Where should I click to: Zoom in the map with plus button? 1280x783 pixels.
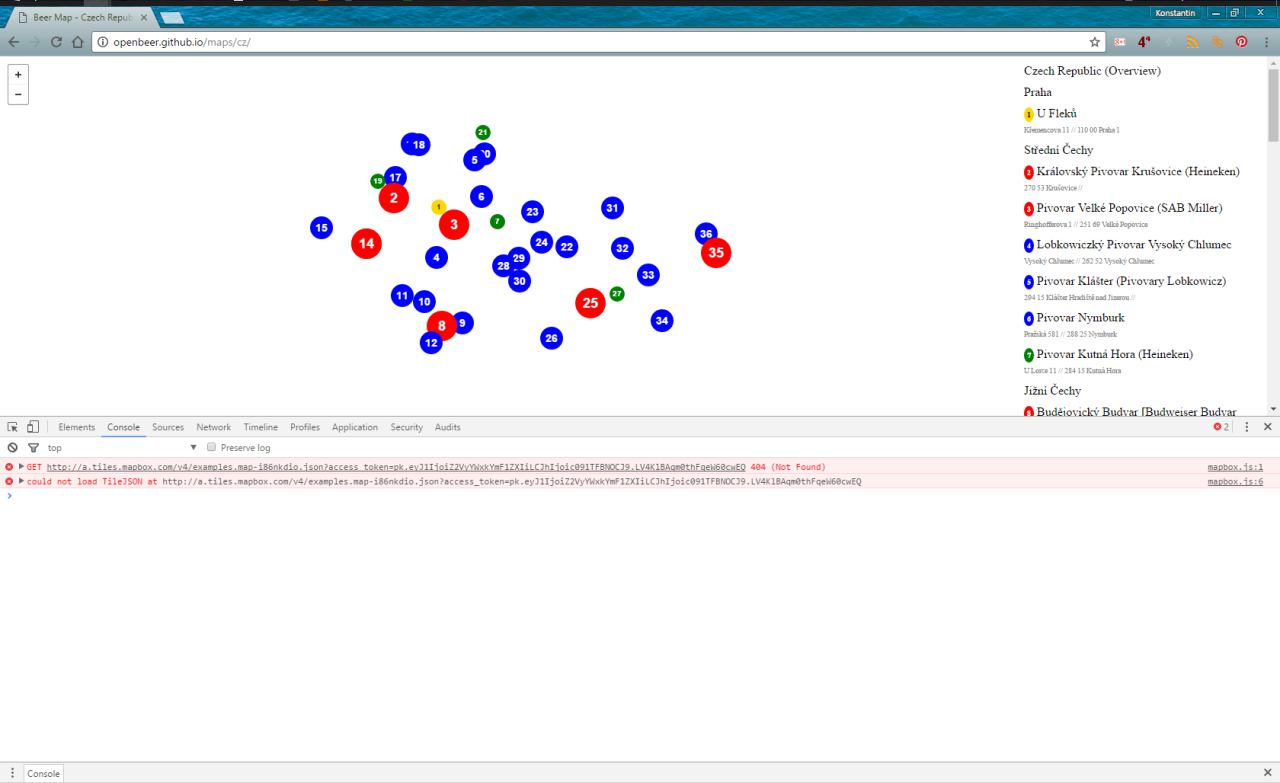tap(18, 74)
